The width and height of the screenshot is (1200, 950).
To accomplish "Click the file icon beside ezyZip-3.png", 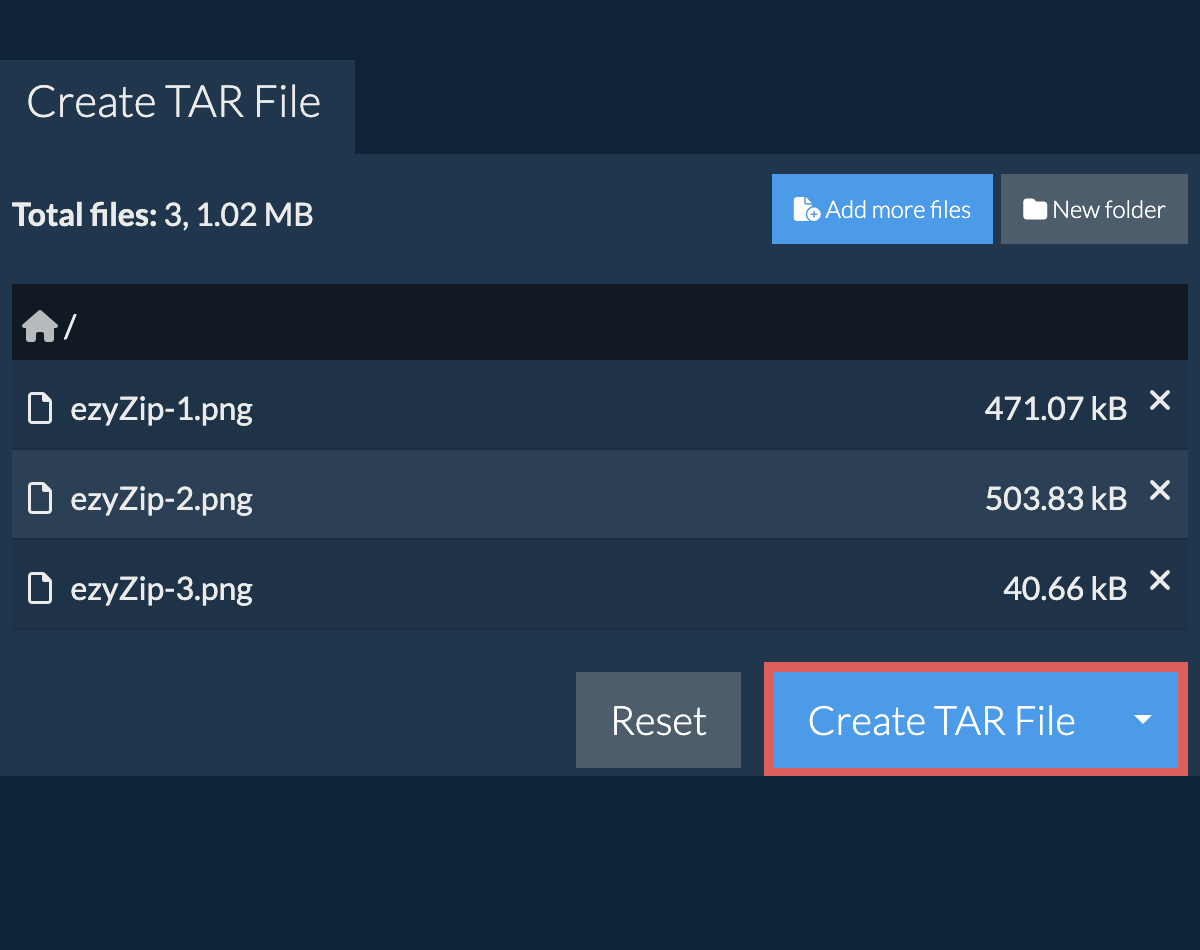I will [x=40, y=587].
